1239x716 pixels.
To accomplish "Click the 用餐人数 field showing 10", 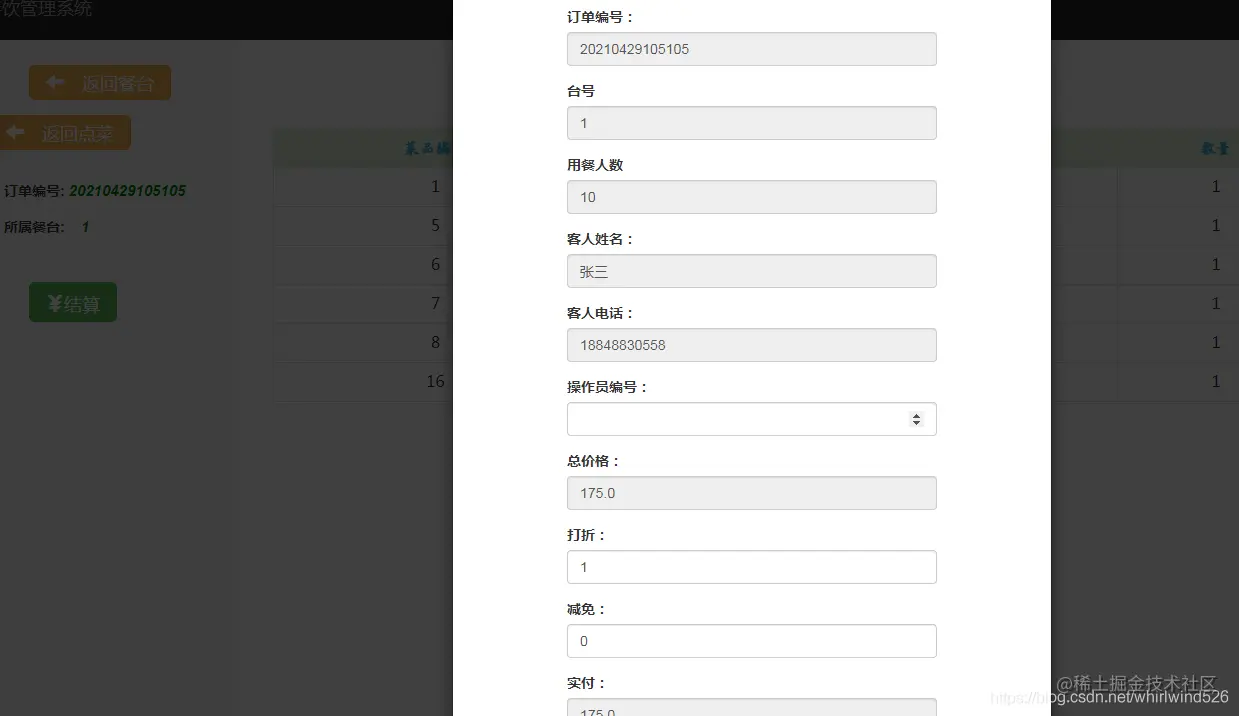I will 751,197.
